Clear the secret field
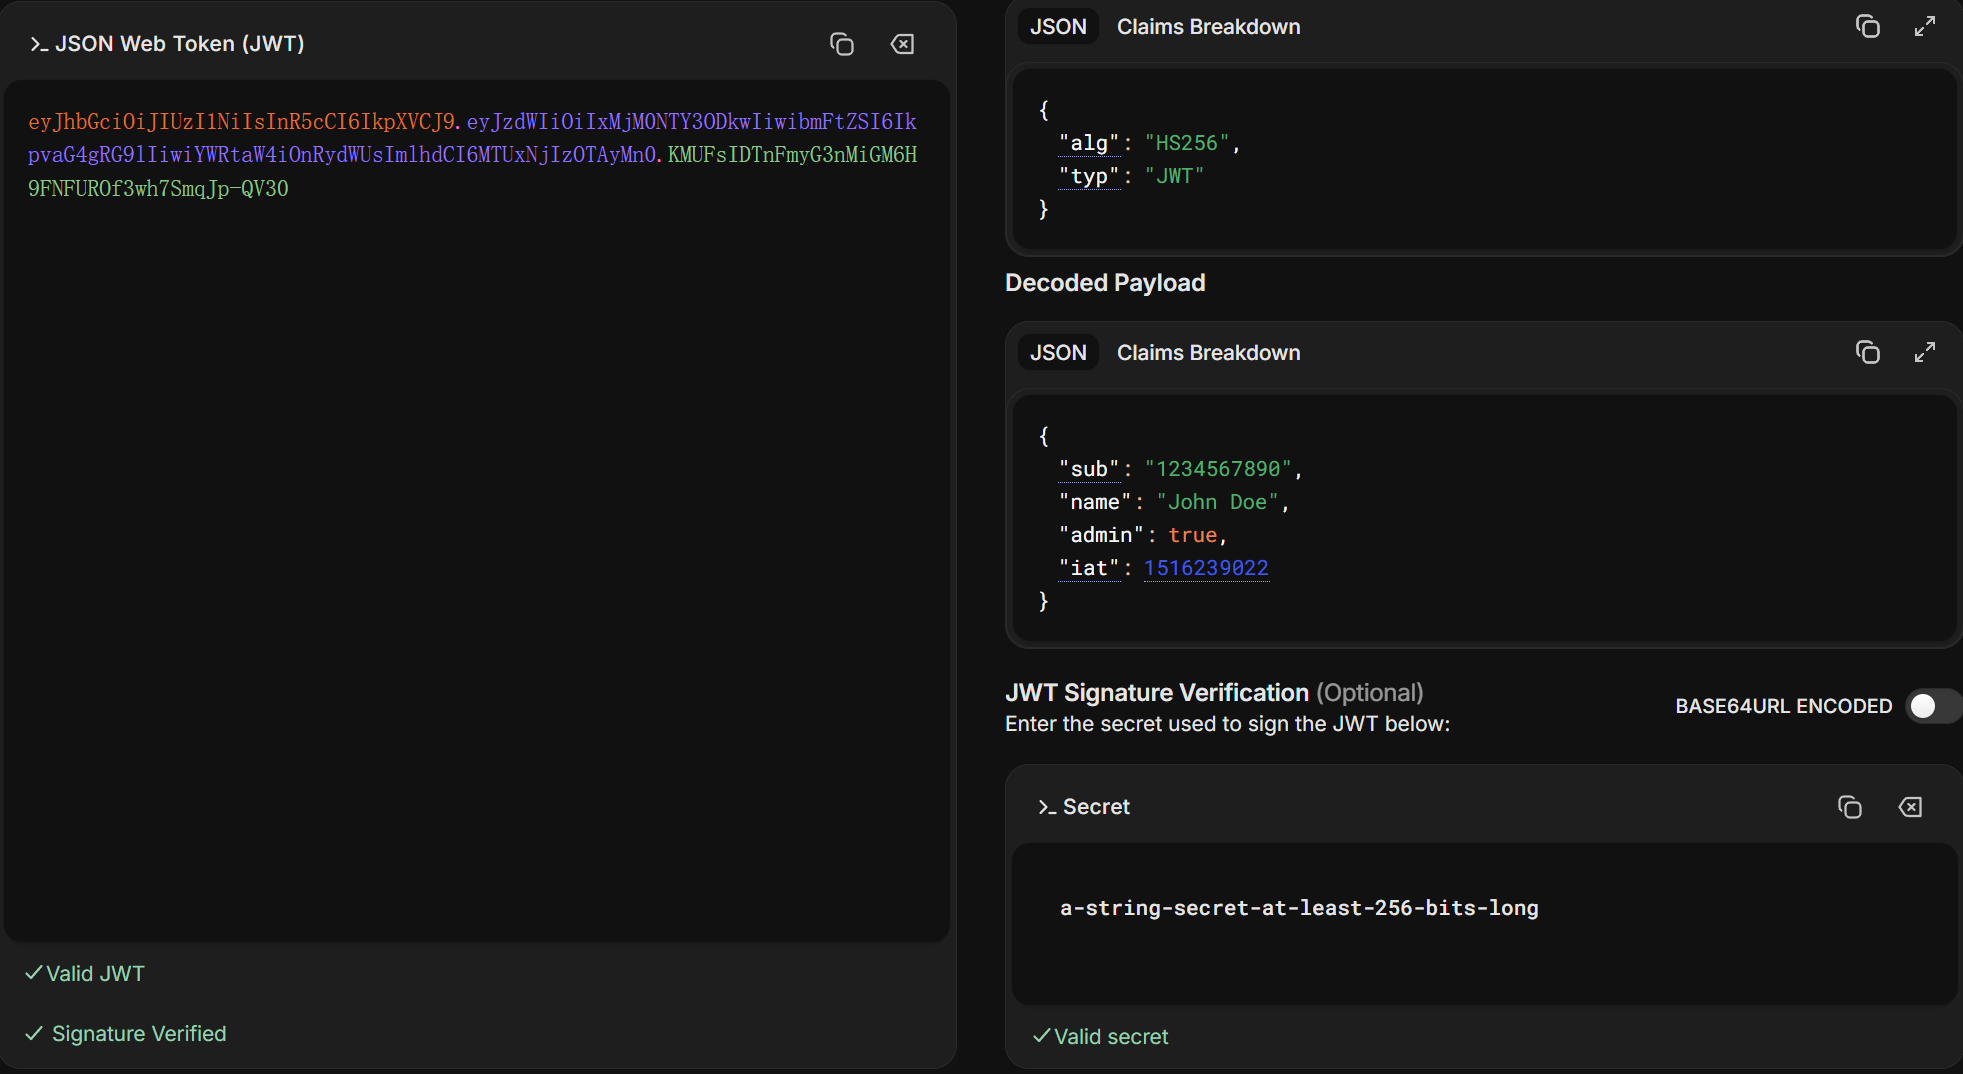 (x=1910, y=807)
